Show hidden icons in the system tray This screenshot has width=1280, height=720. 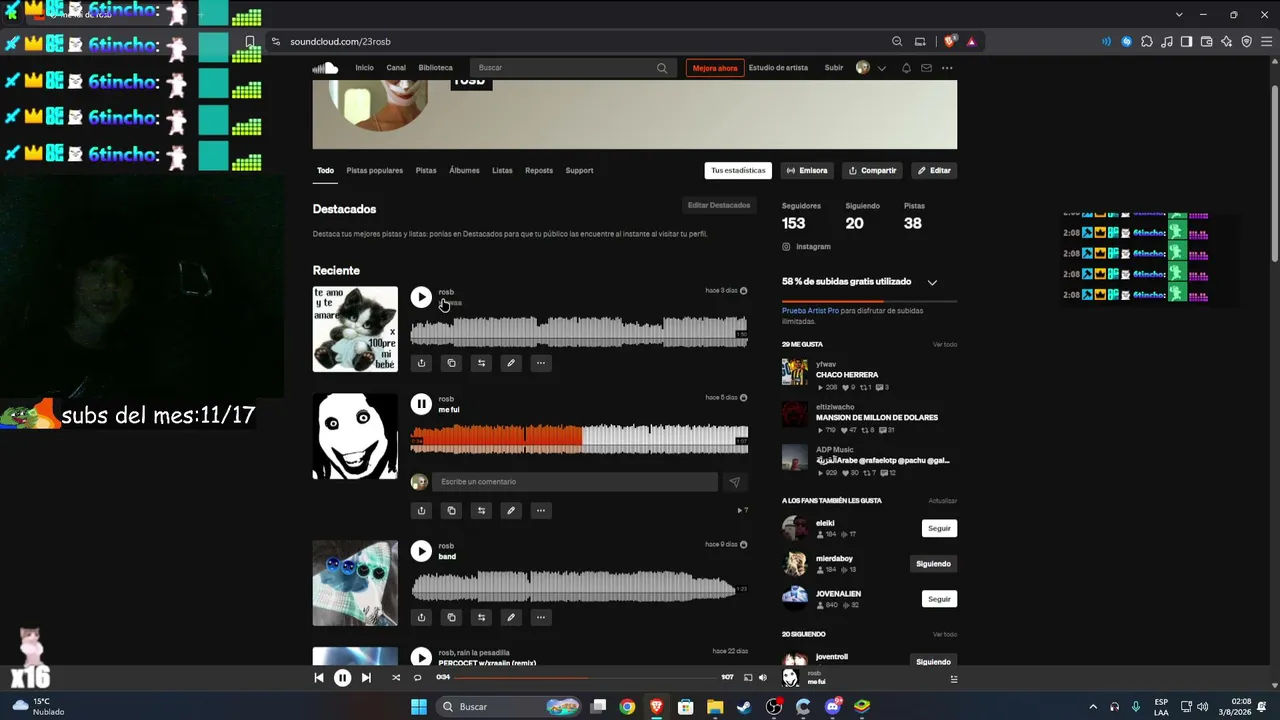[1093, 707]
